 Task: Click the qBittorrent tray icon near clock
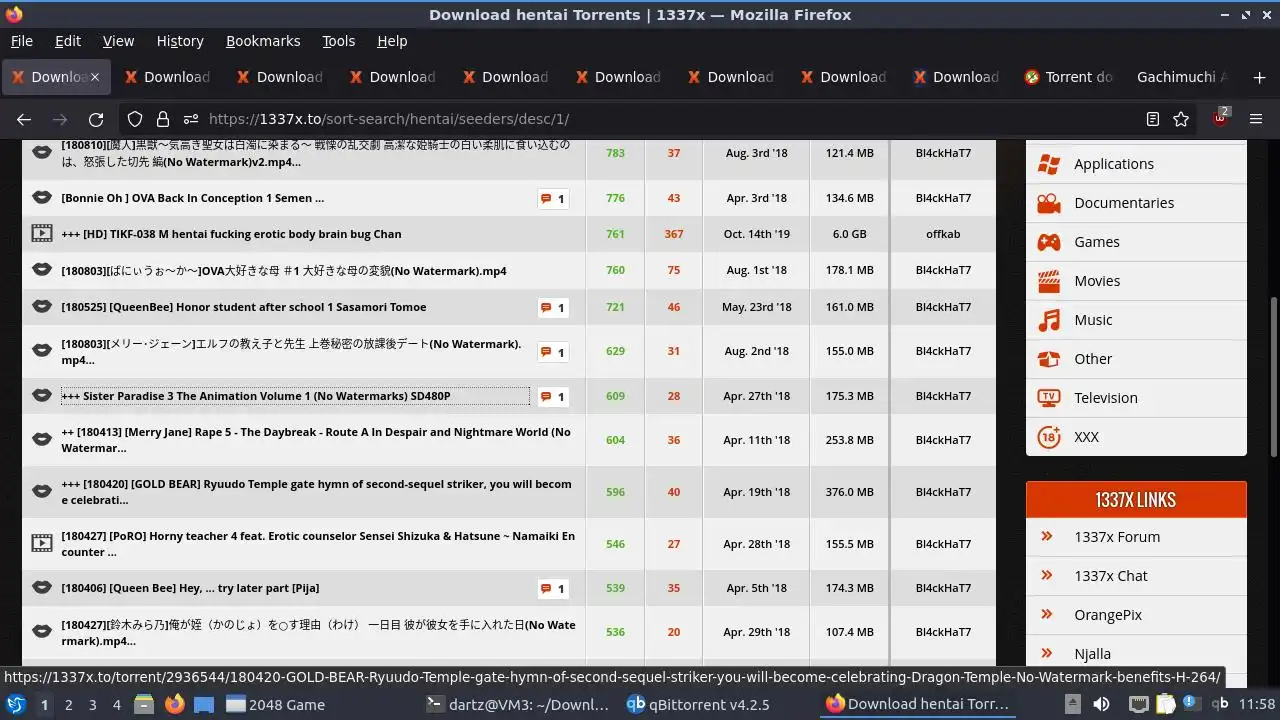pos(1221,704)
